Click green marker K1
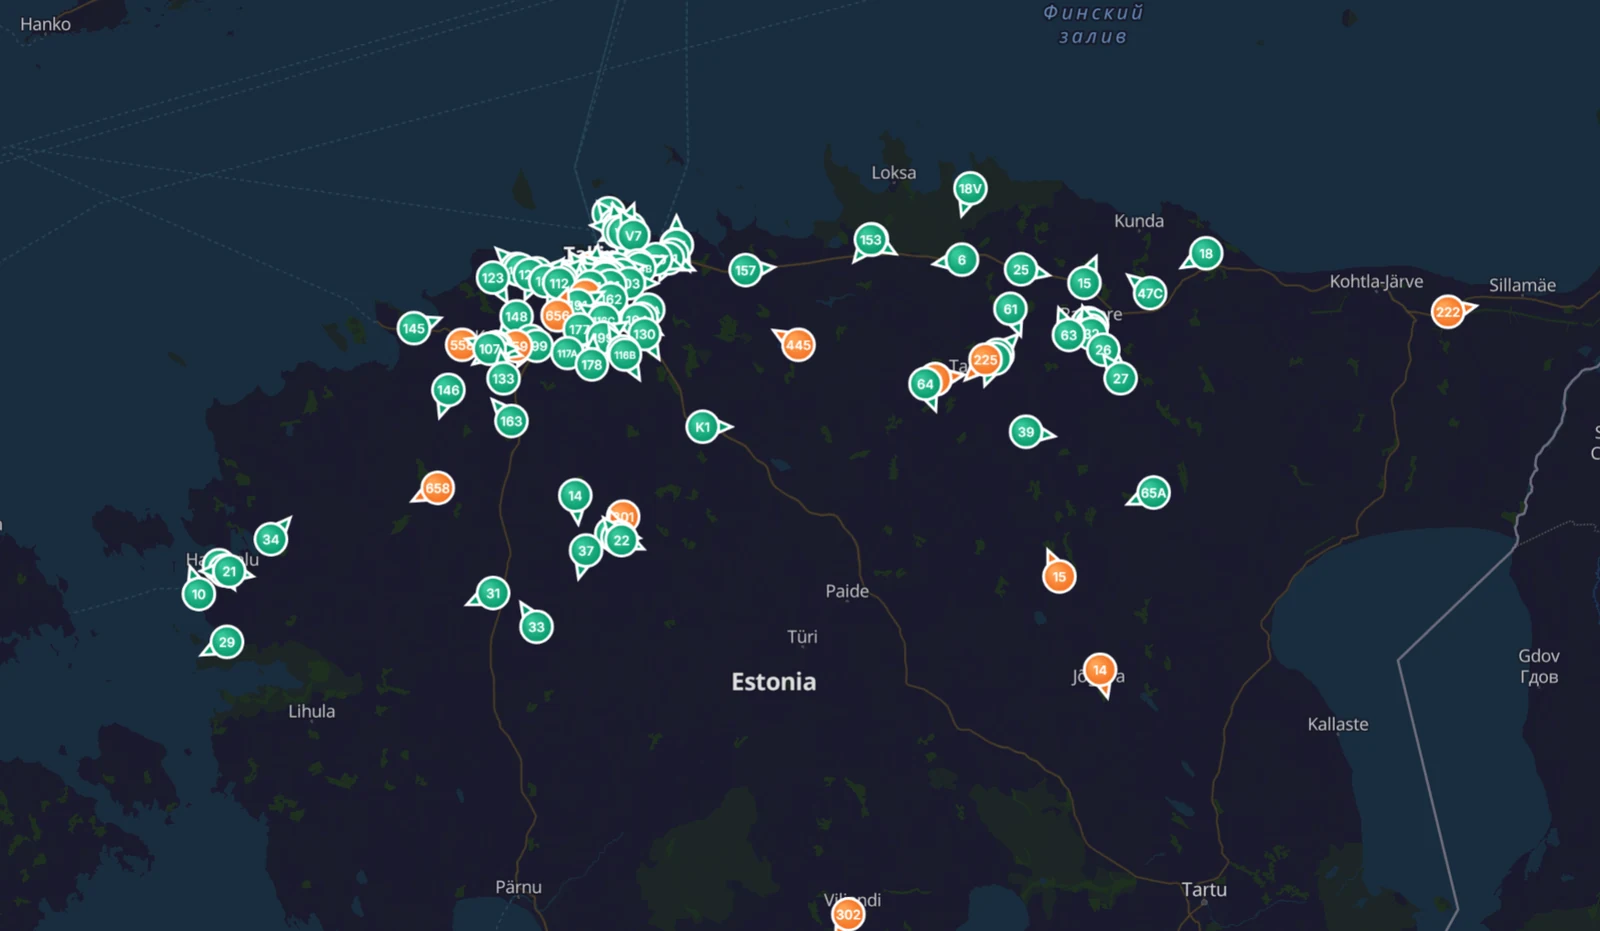Image resolution: width=1600 pixels, height=931 pixels. pos(703,427)
